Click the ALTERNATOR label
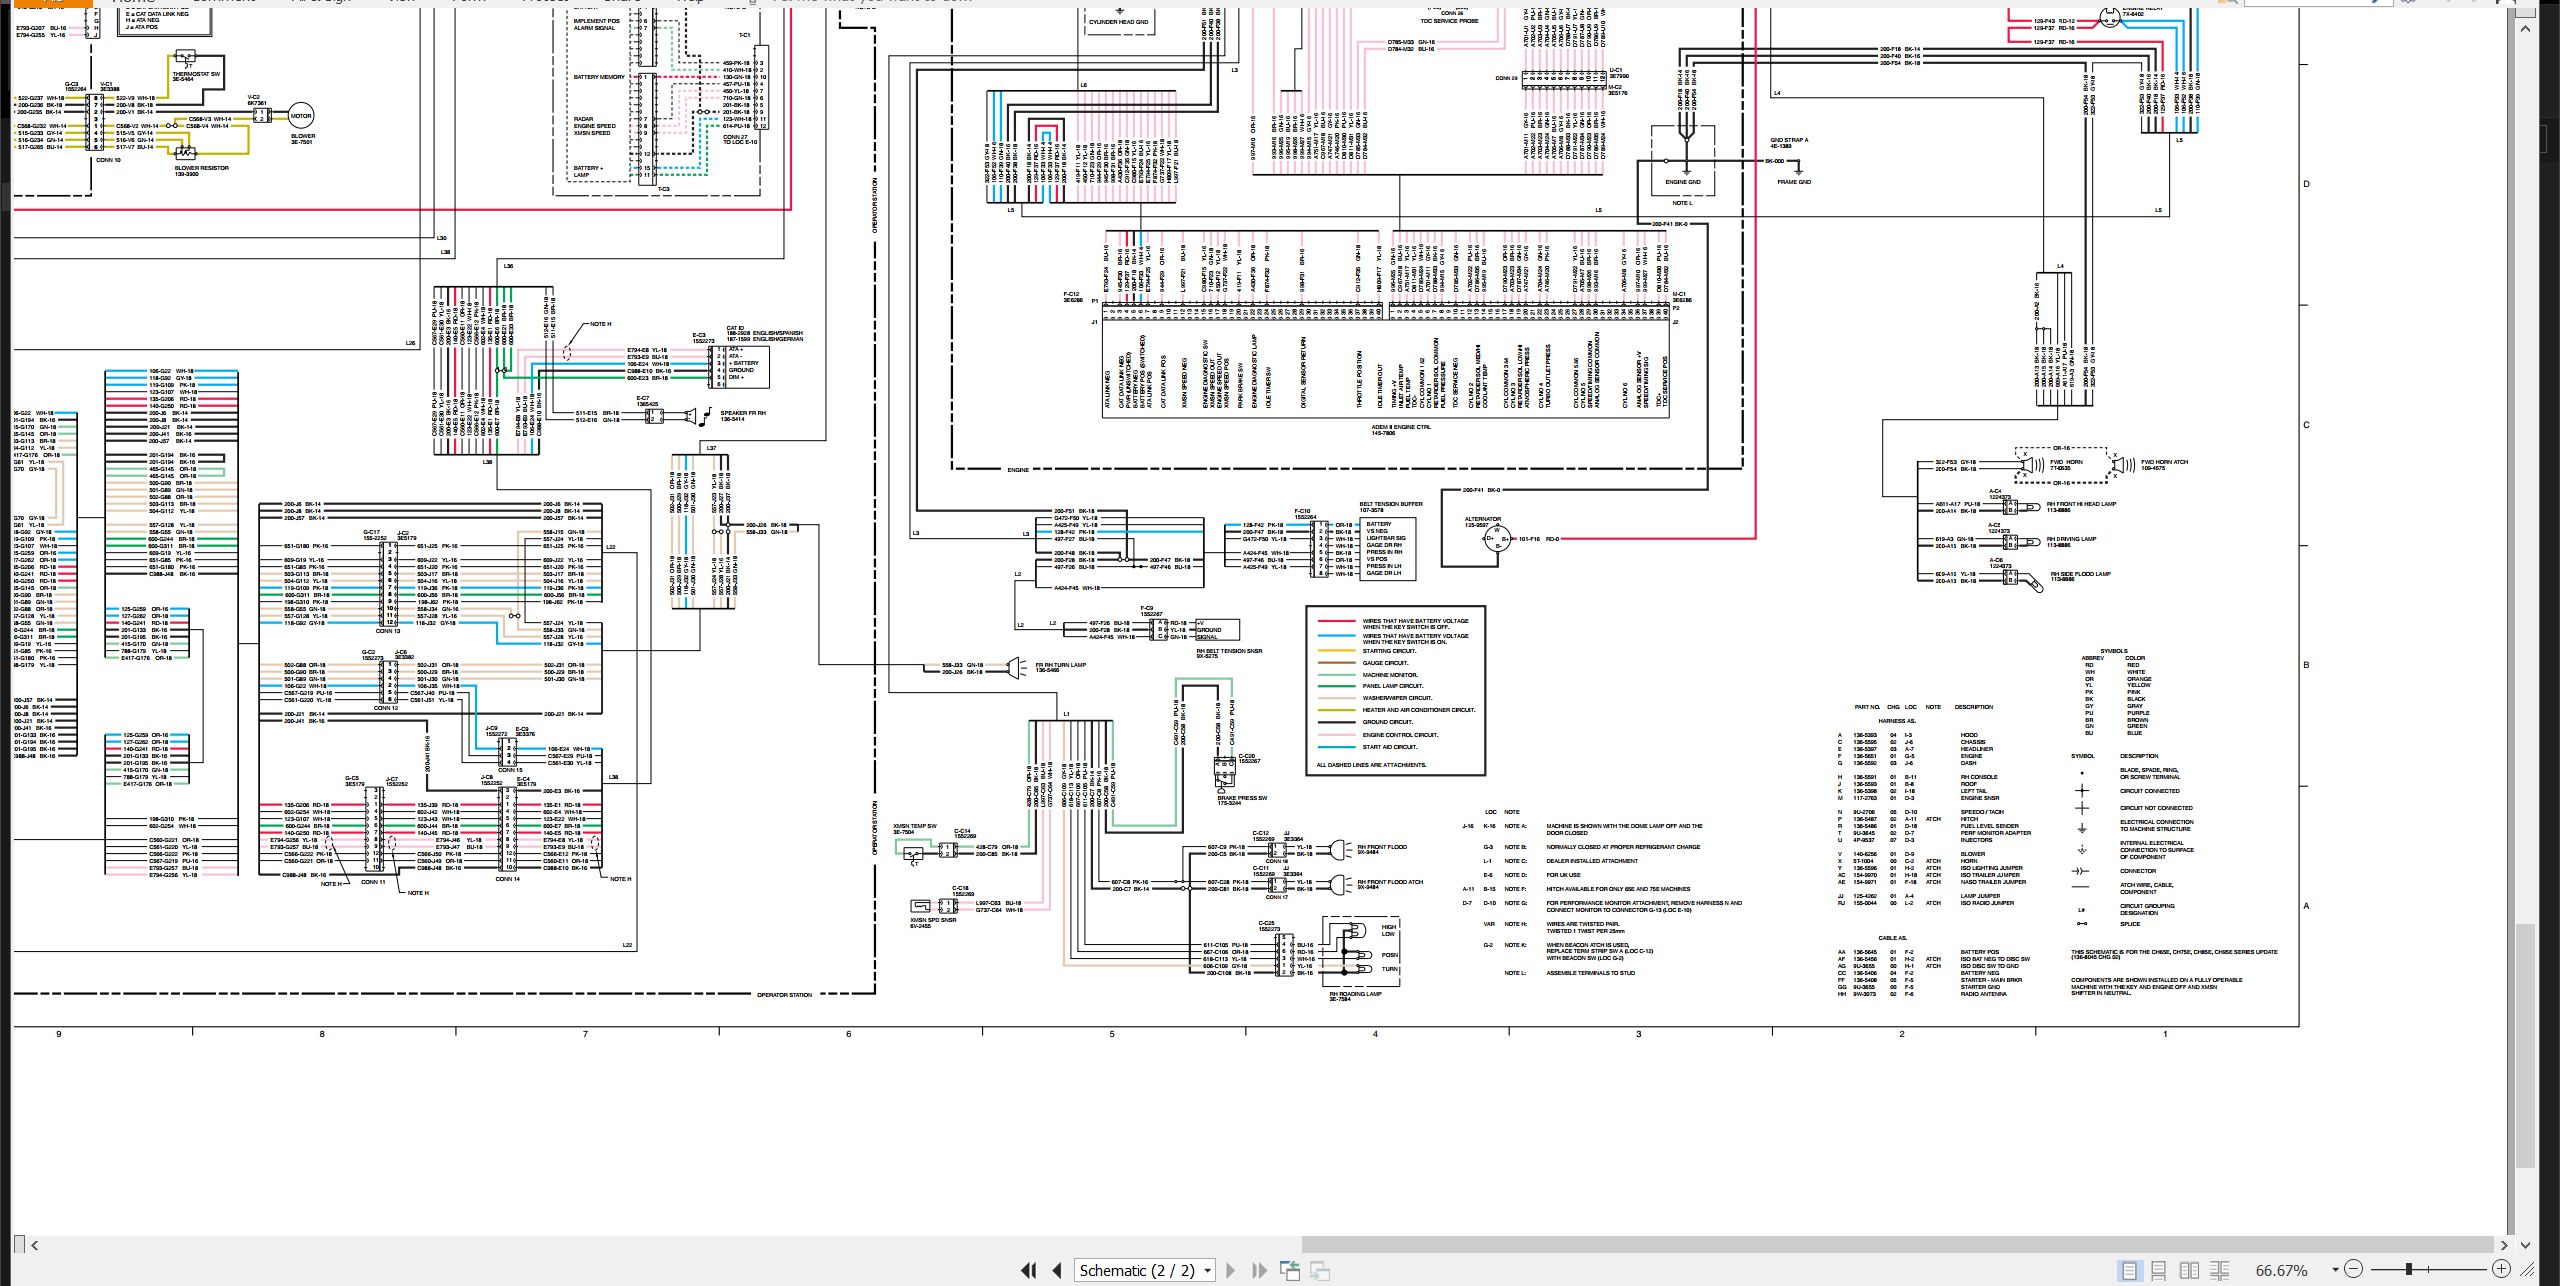 [x=1482, y=519]
